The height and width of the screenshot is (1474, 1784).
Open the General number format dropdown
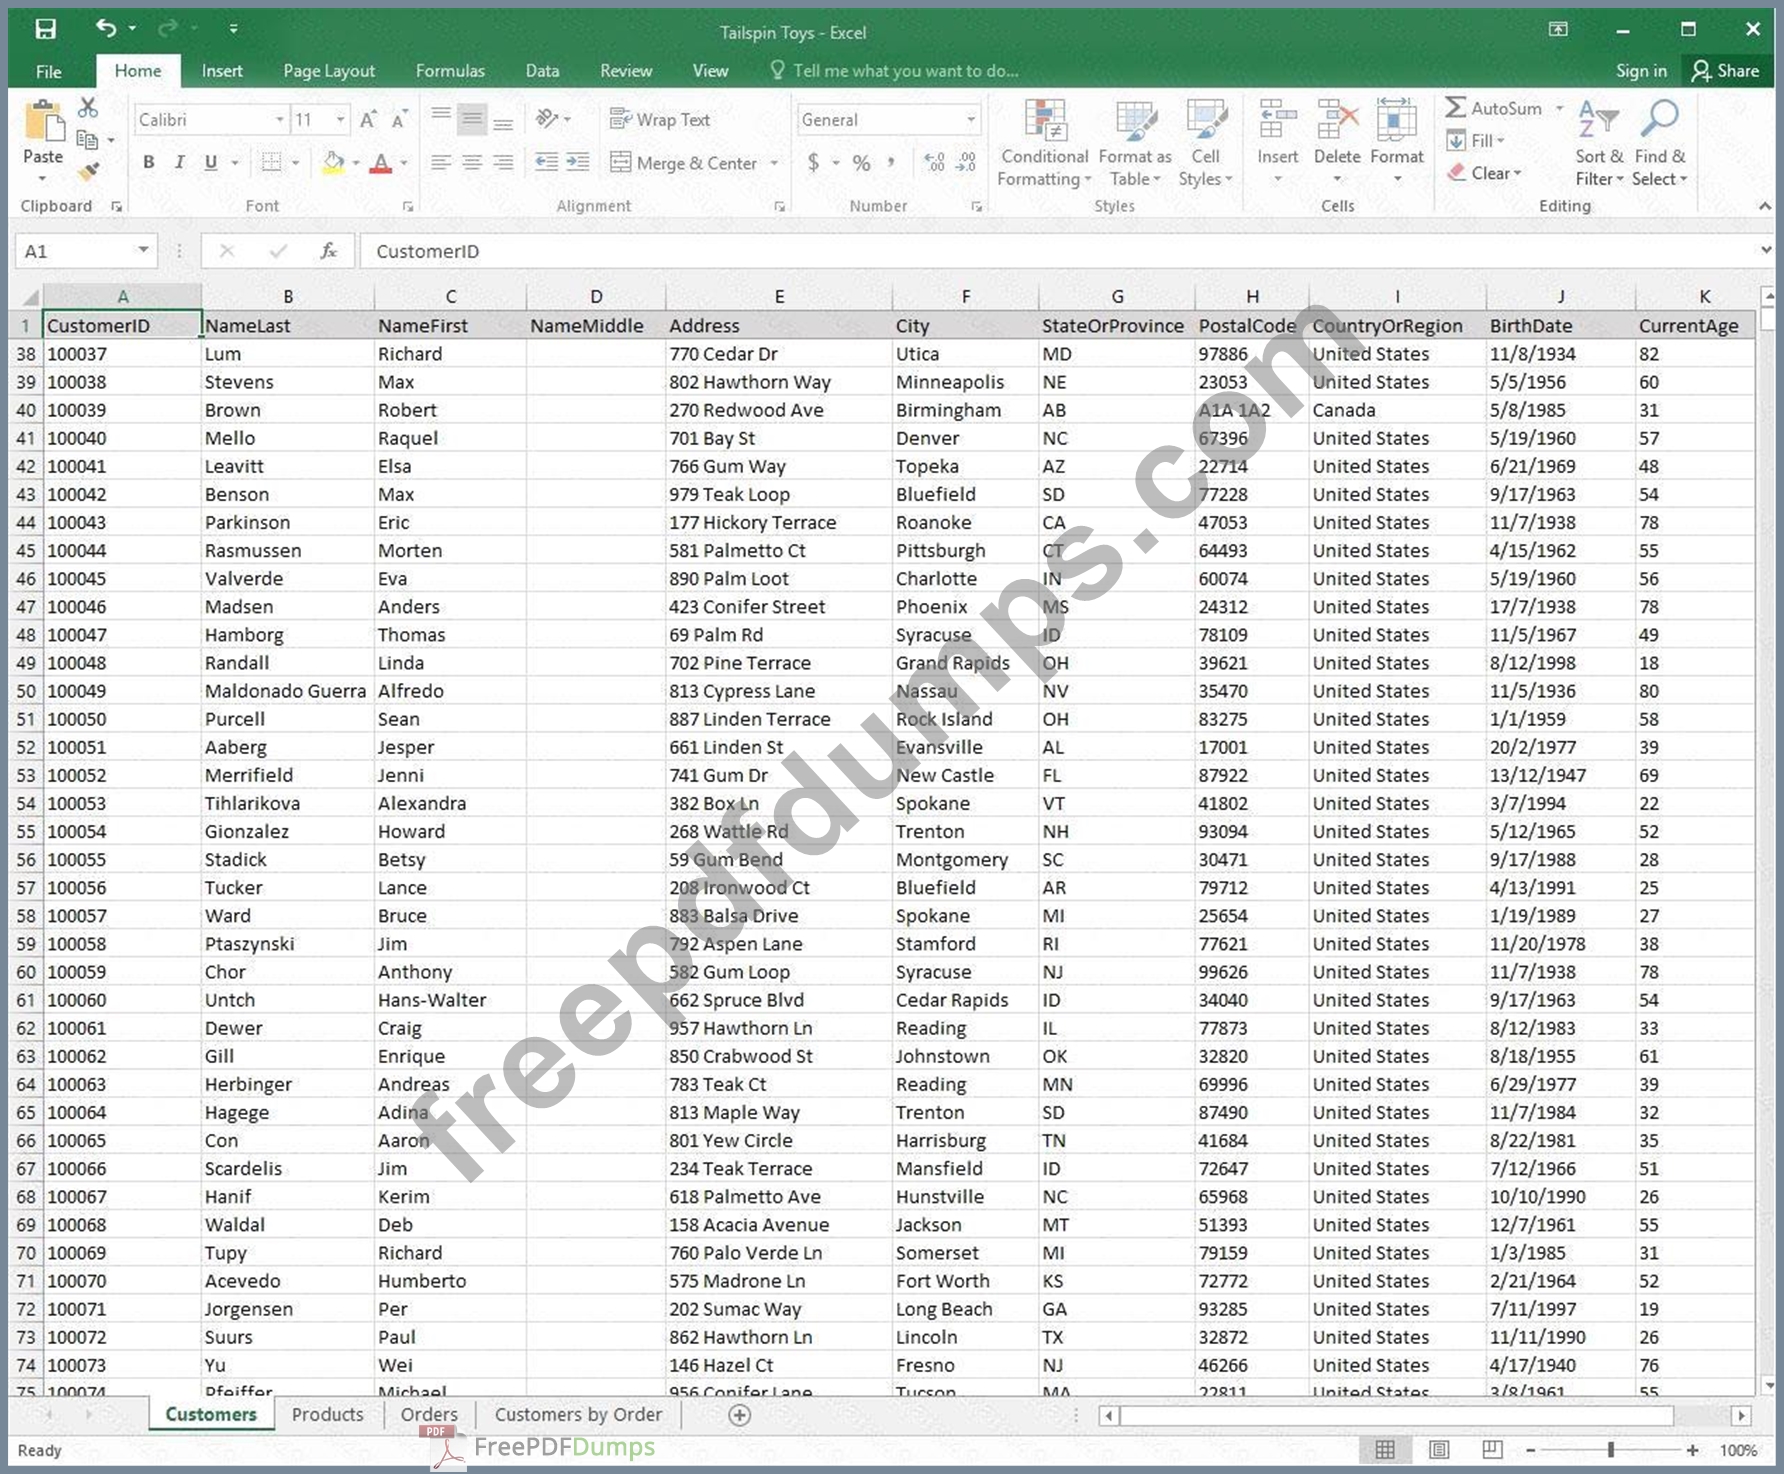click(971, 120)
